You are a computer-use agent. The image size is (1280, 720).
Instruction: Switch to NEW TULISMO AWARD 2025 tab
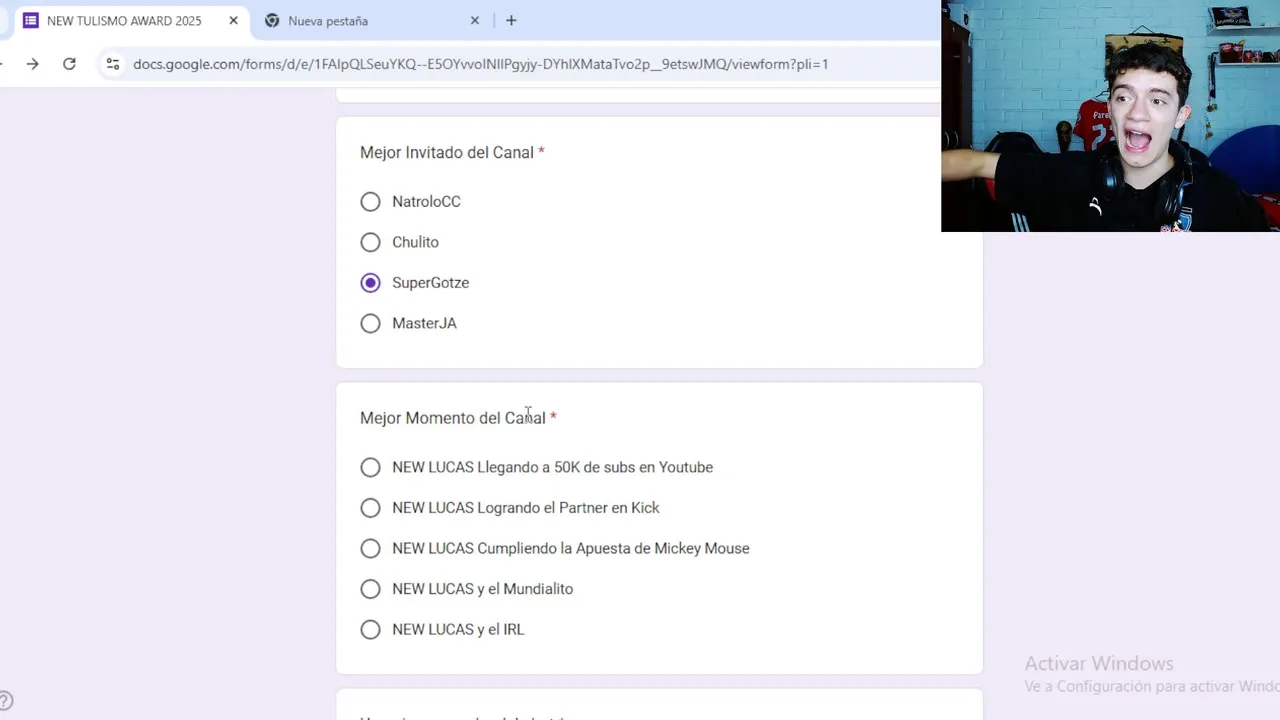(x=130, y=20)
